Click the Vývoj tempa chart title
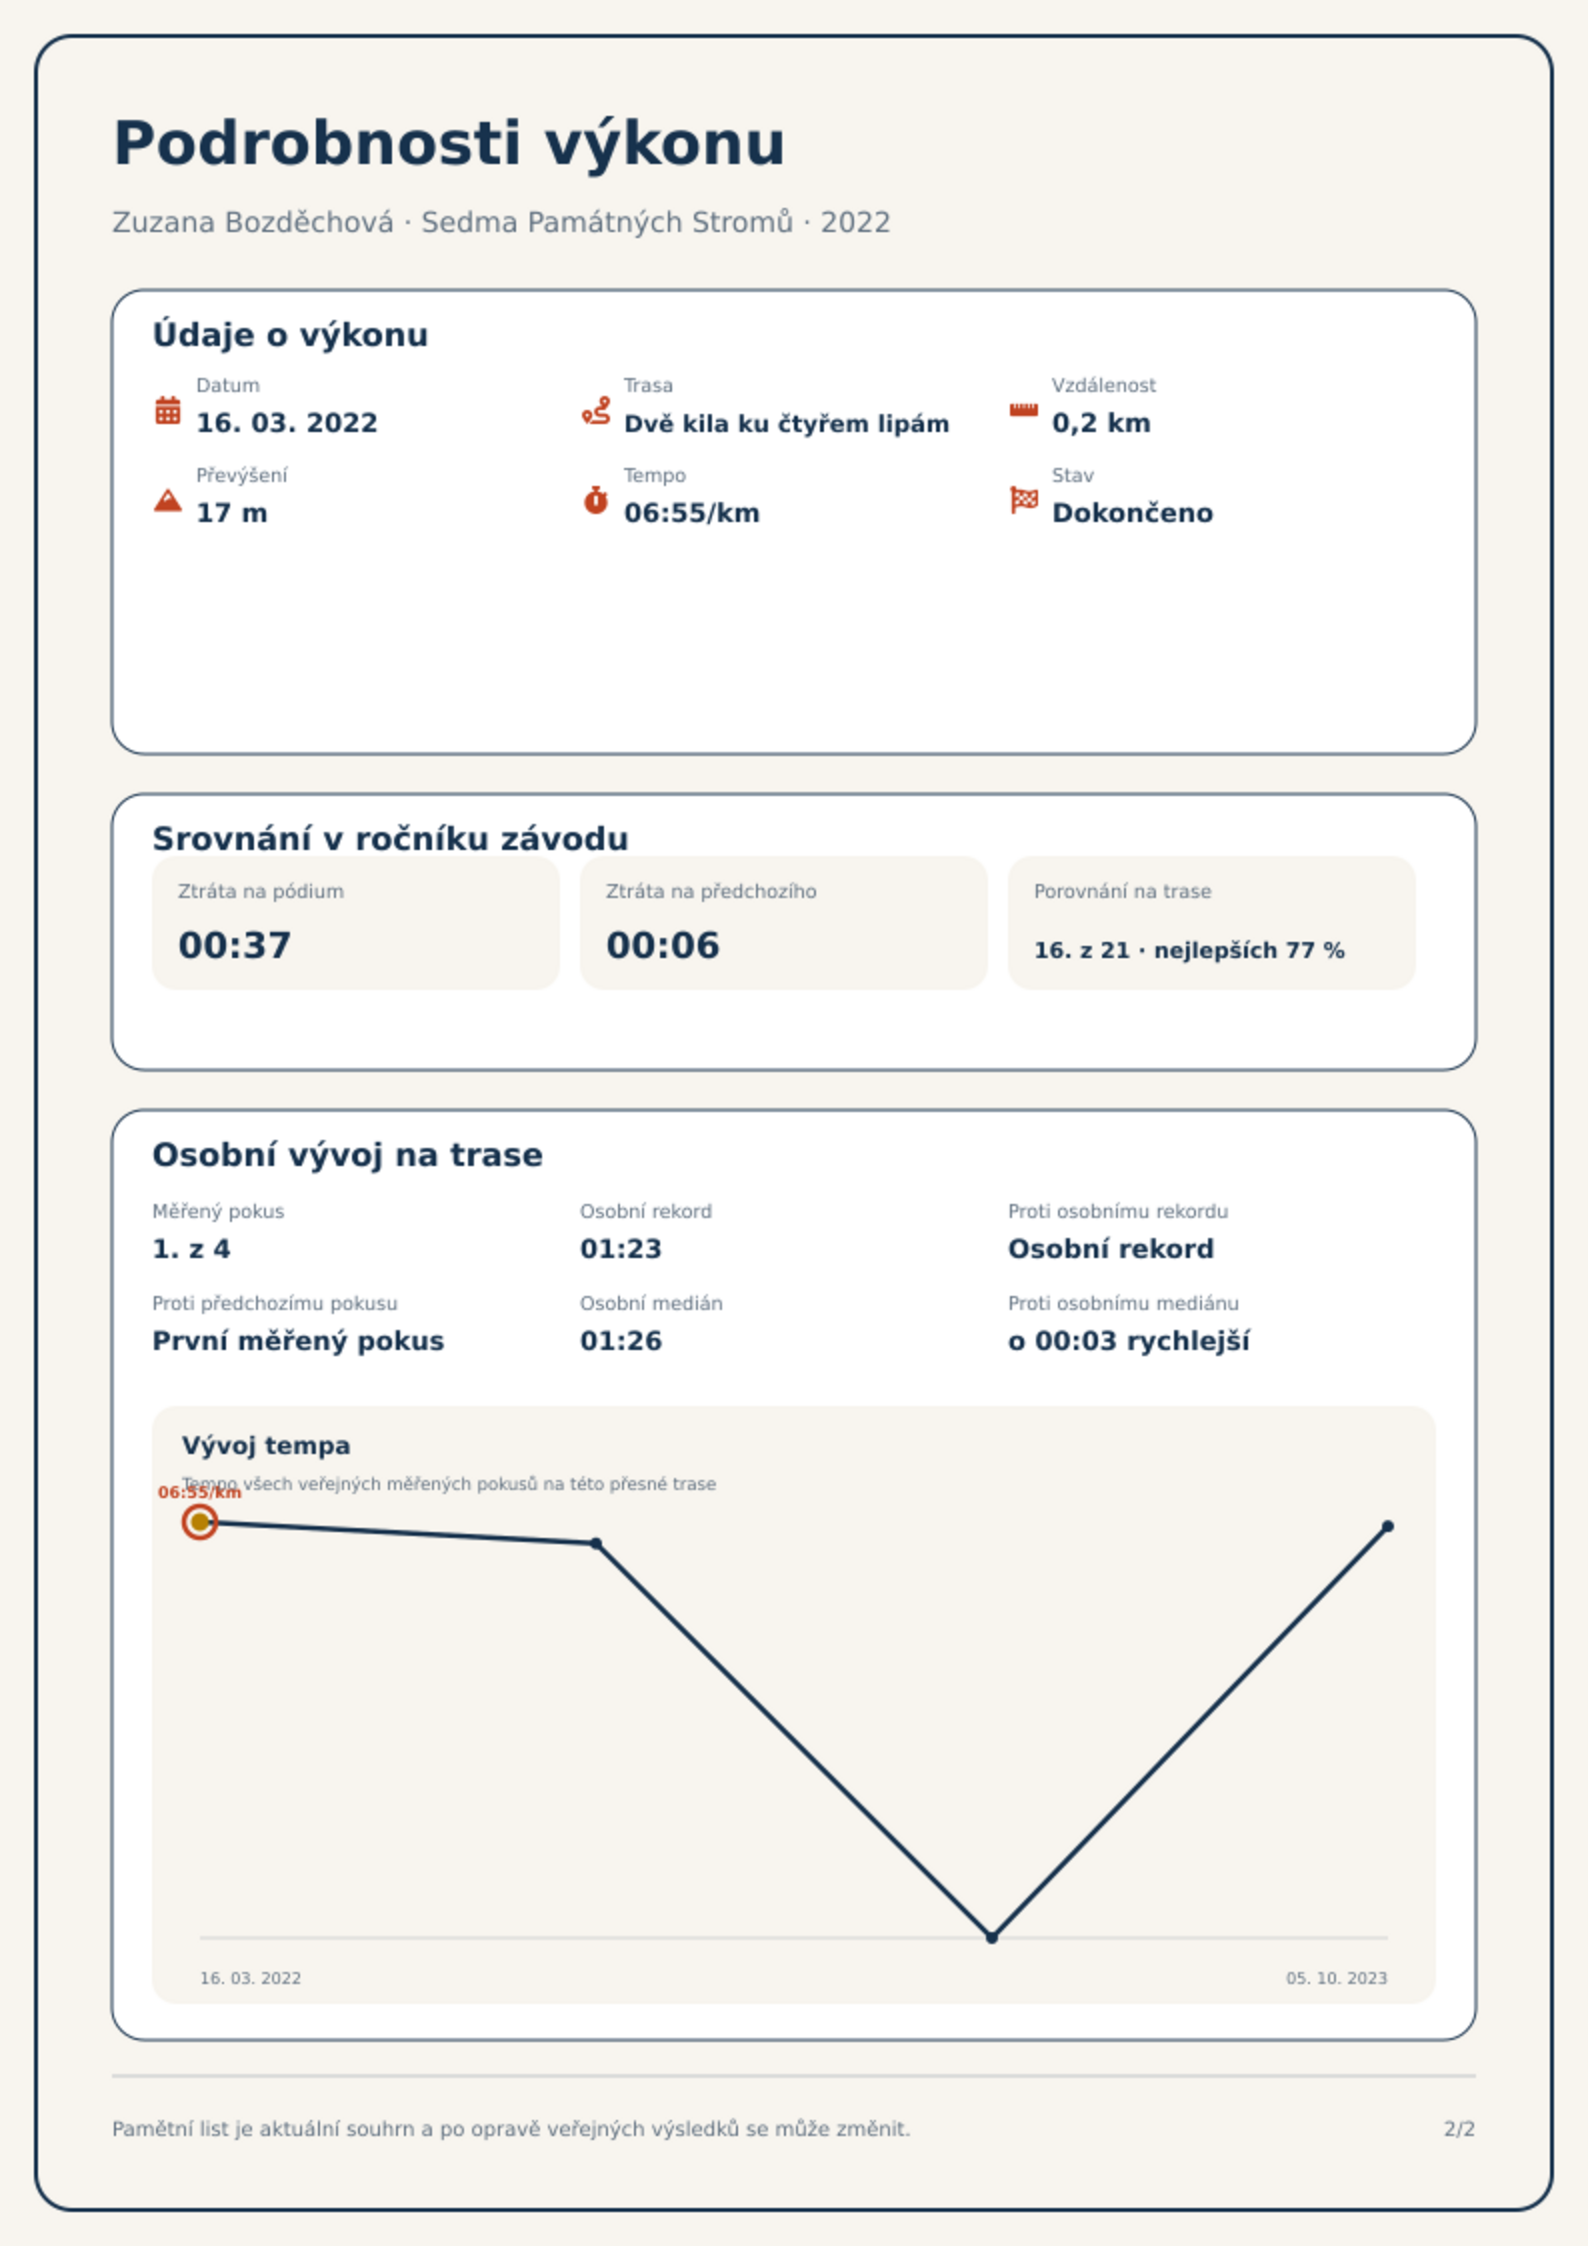The image size is (1588, 2246). tap(266, 1445)
